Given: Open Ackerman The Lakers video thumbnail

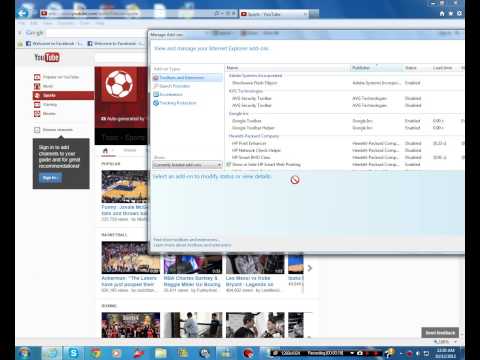Looking at the screenshot, I should (x=131, y=257).
